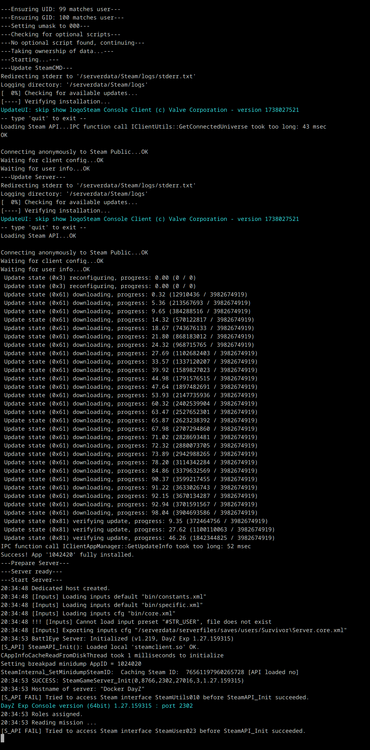The height and width of the screenshot is (750, 370).
Task: Click the downloading progress 44.98 line
Action: click(131, 378)
